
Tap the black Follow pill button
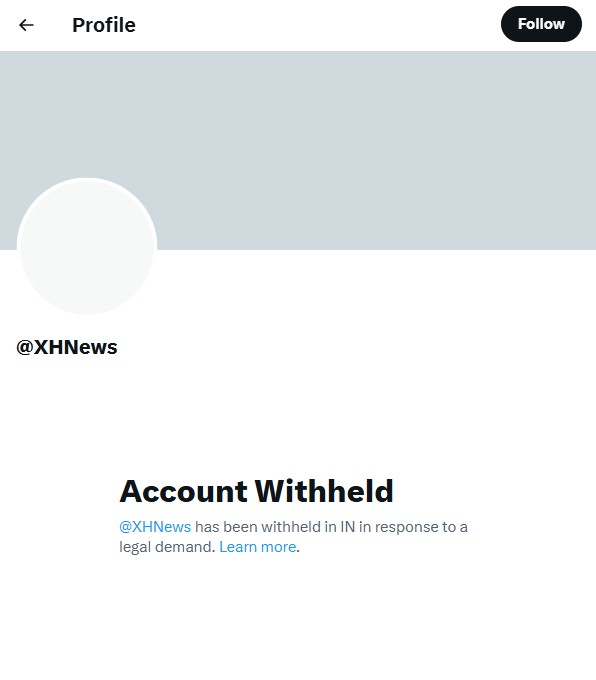(541, 24)
